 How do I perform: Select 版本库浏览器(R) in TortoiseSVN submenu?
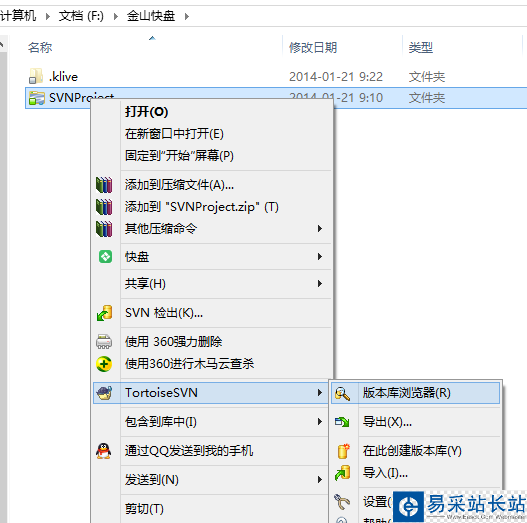[x=407, y=393]
